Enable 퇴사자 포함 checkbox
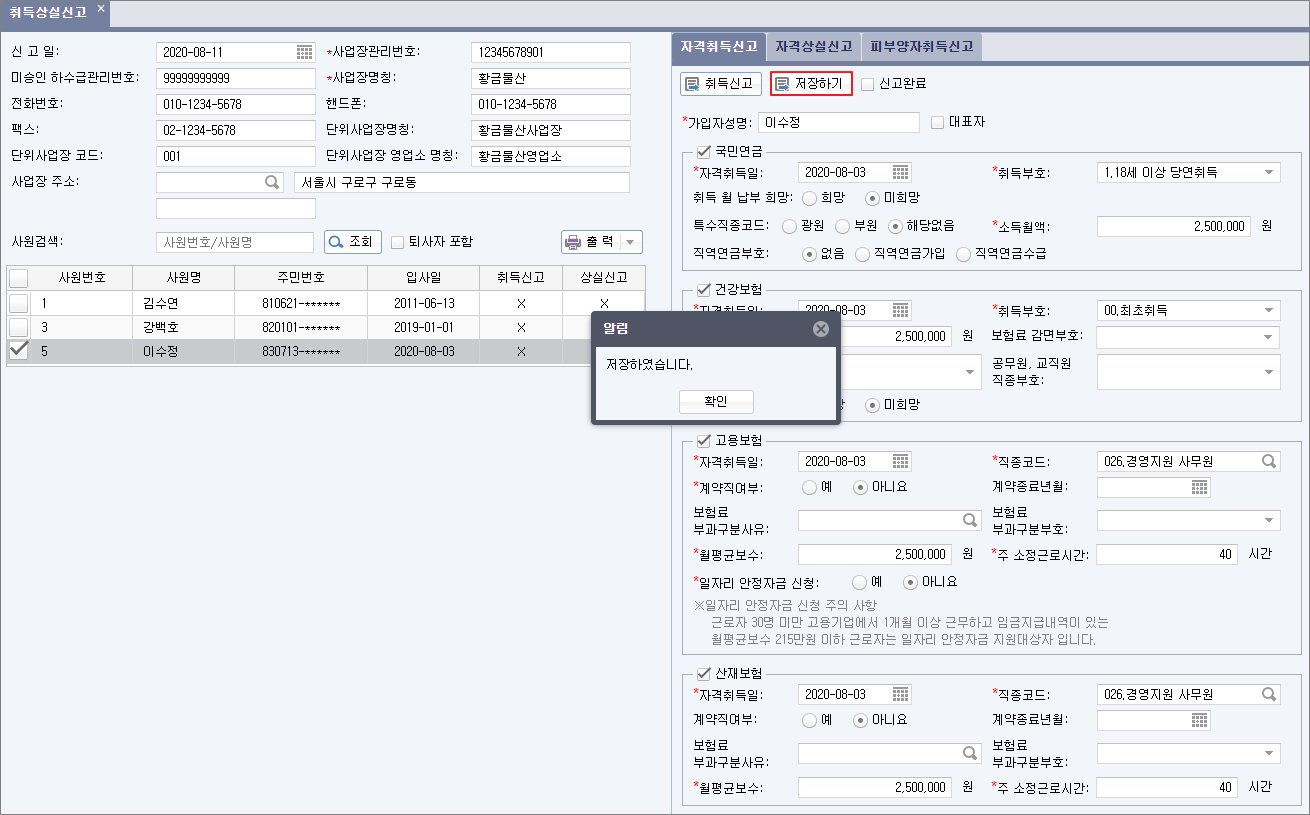 (x=397, y=242)
